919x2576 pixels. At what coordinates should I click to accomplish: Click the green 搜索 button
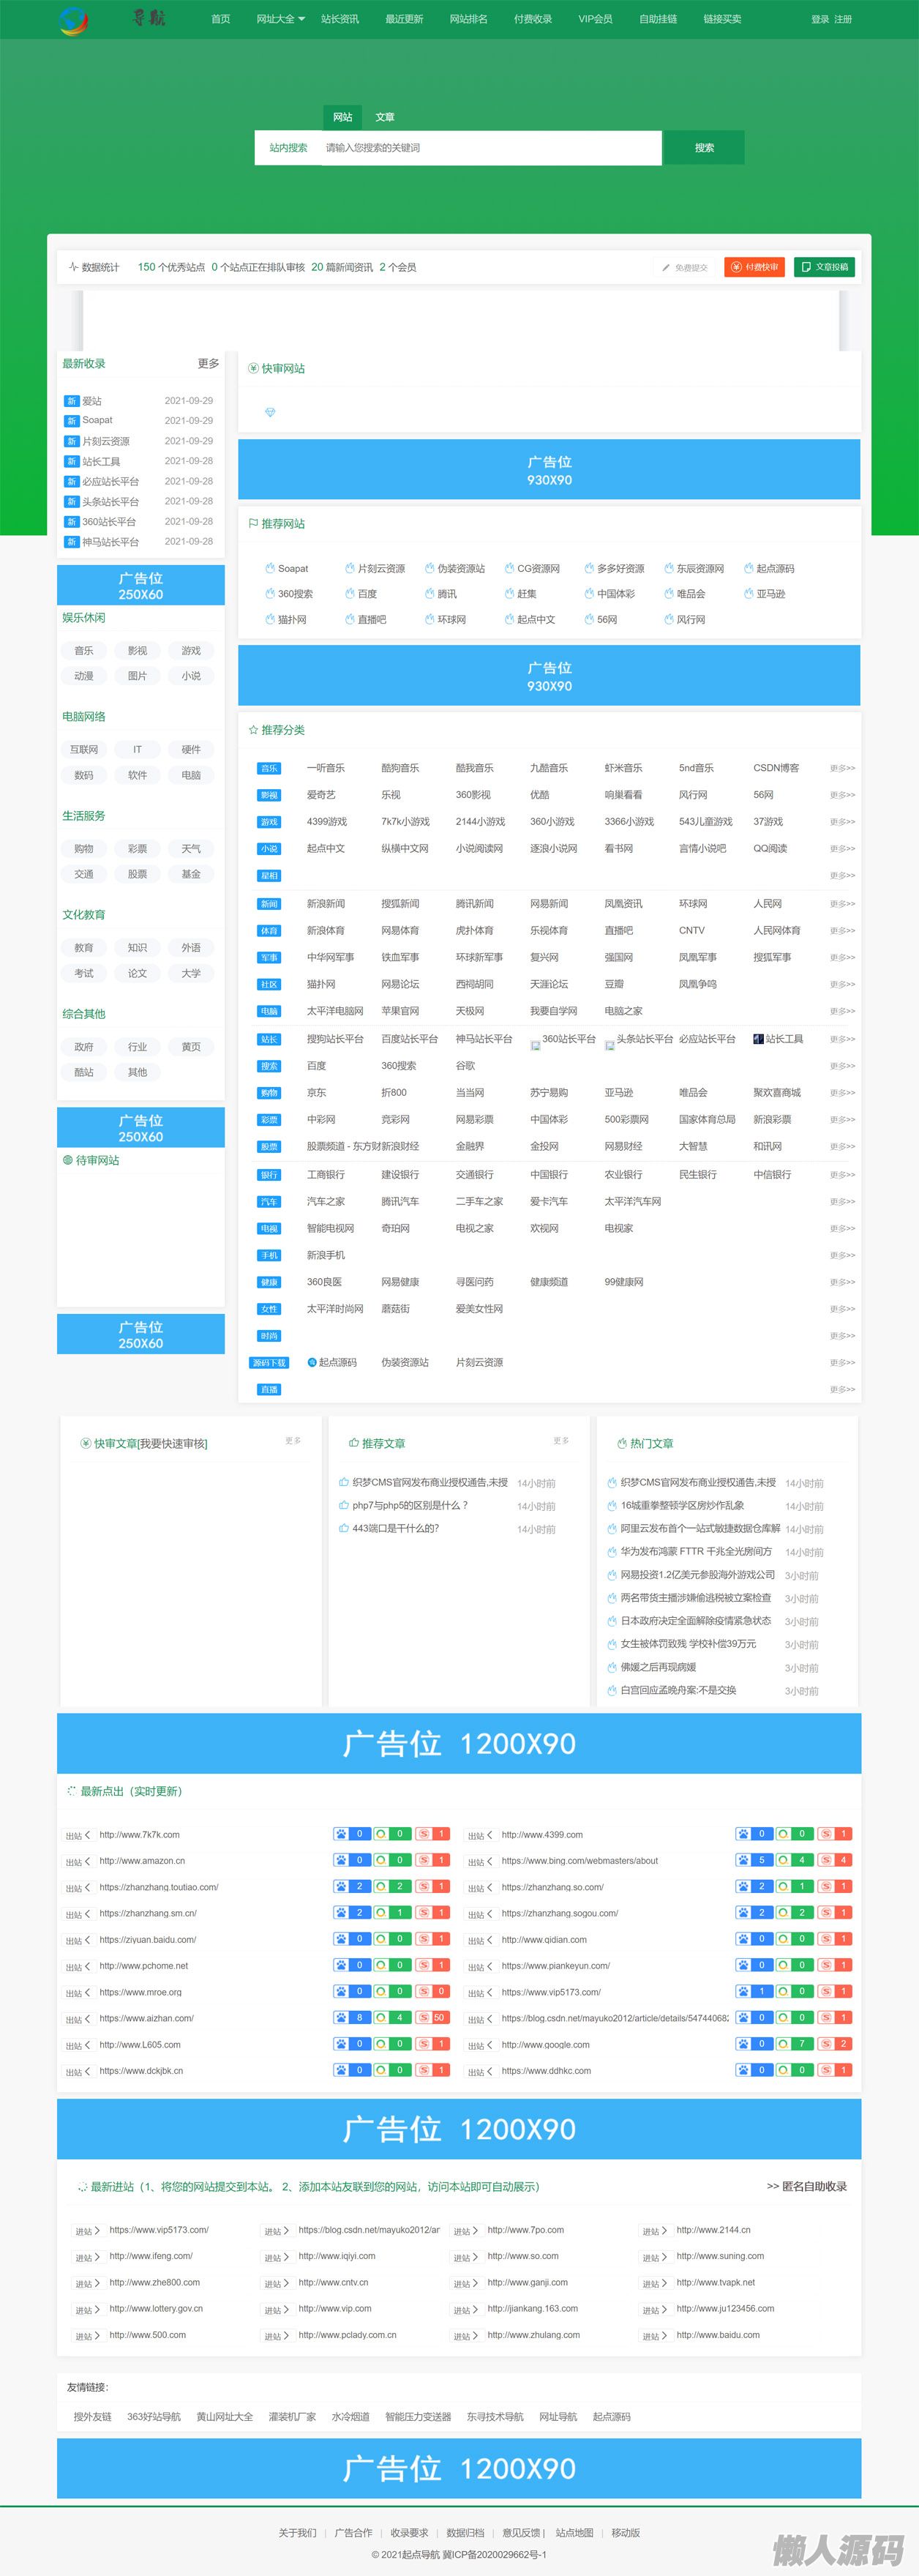click(704, 147)
